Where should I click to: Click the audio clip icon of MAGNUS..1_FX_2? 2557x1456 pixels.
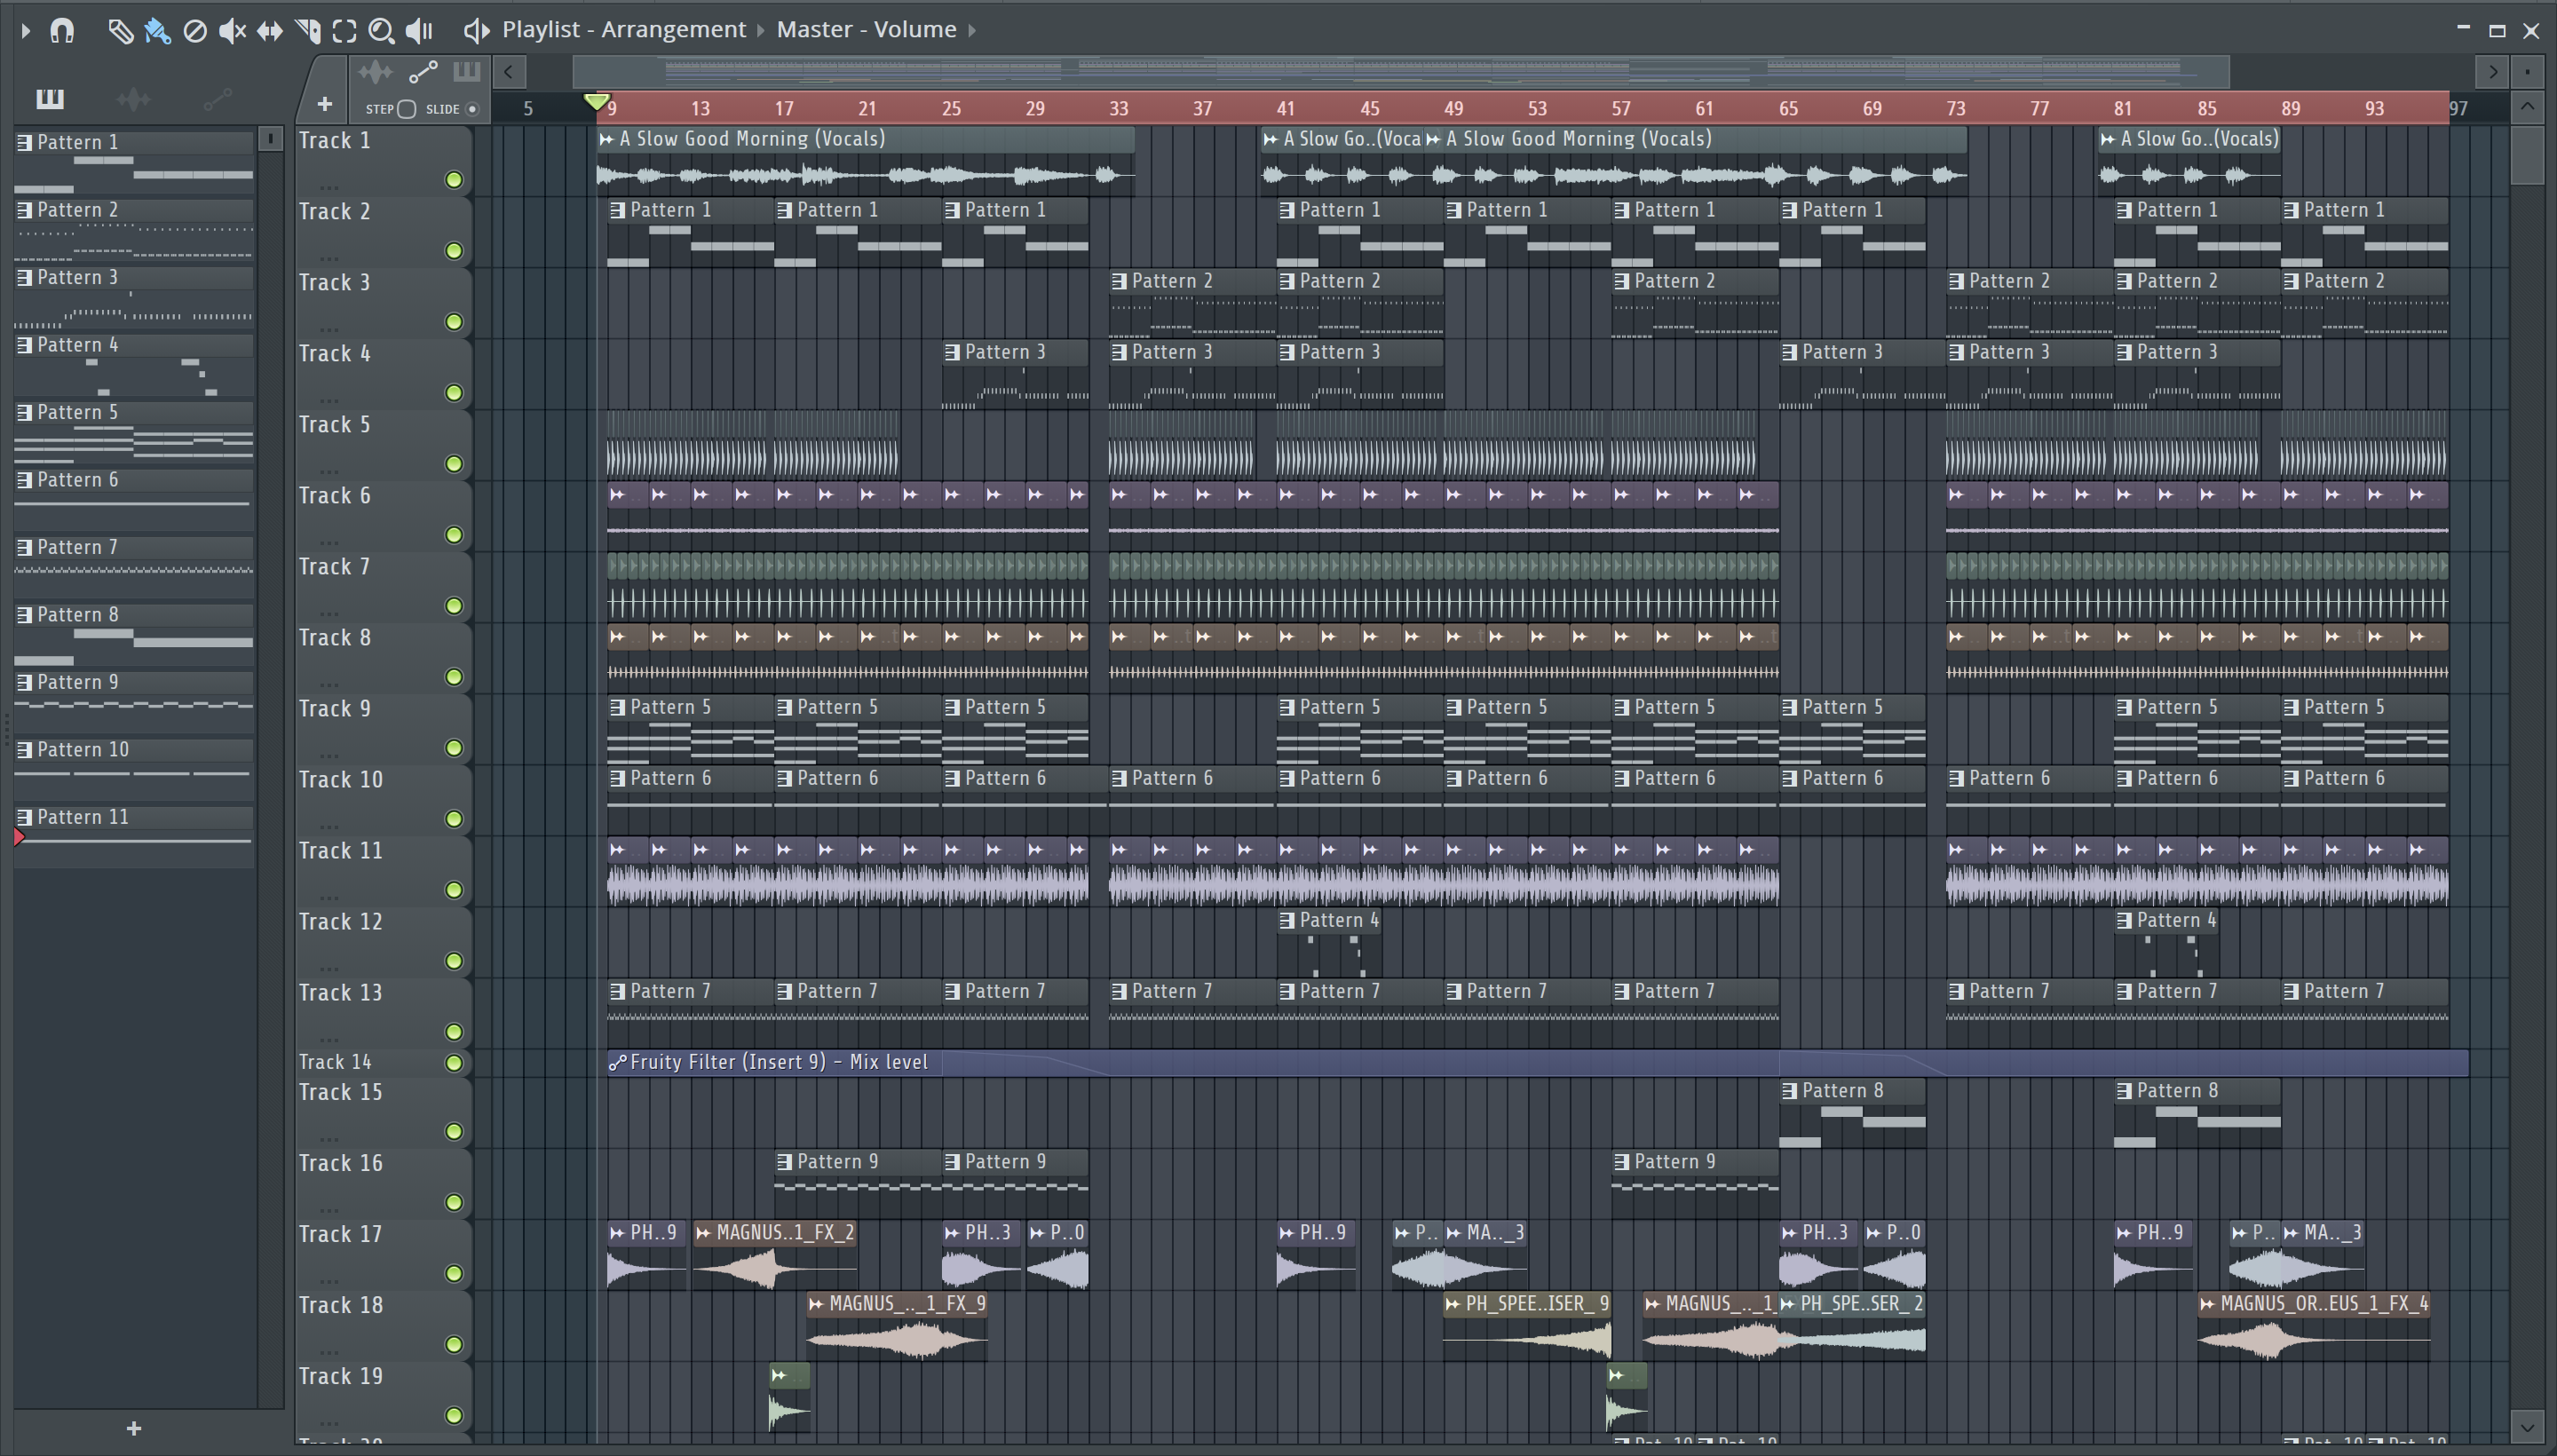[703, 1233]
